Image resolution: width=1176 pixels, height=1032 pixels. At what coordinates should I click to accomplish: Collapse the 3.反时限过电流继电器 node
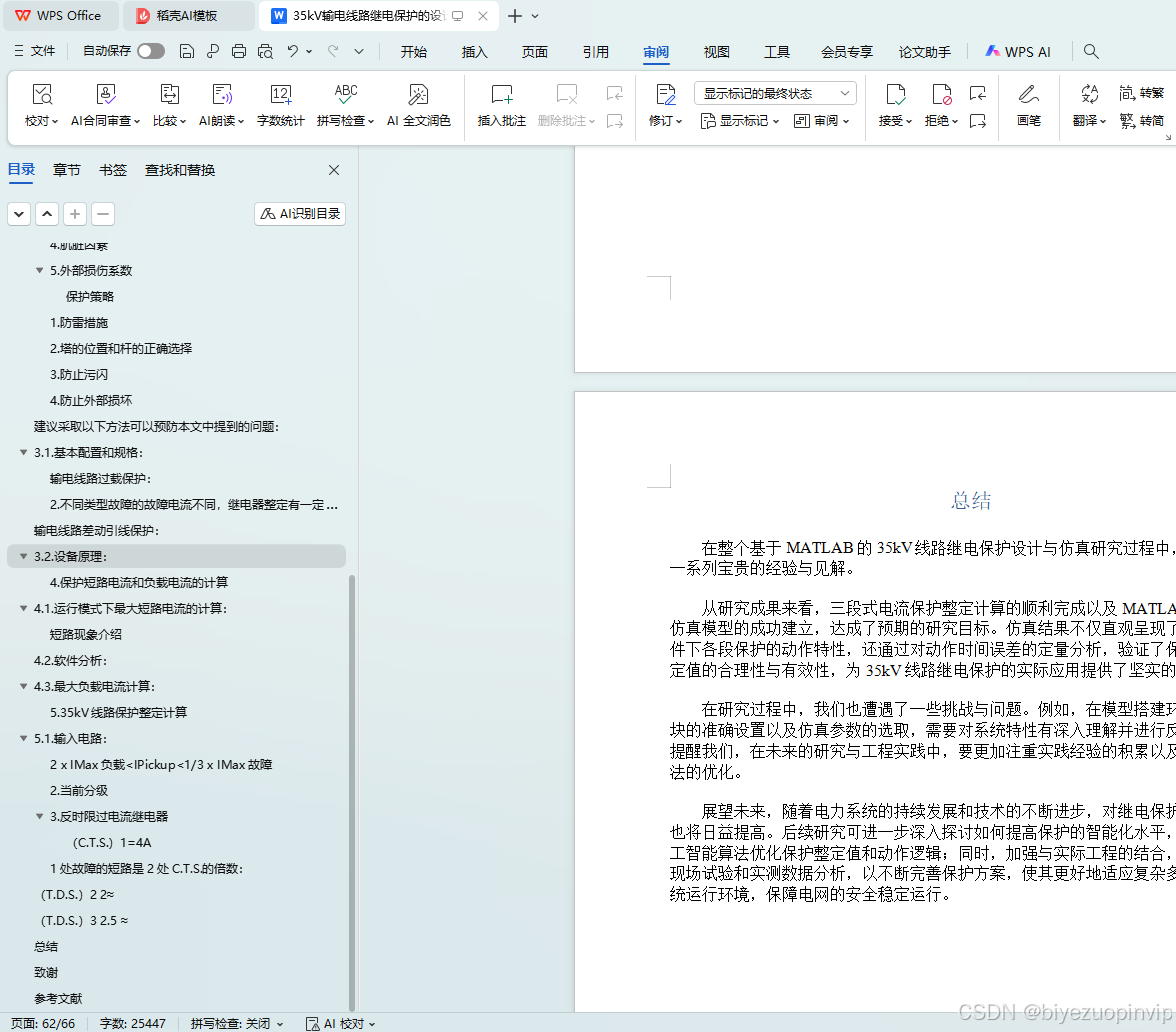[40, 816]
